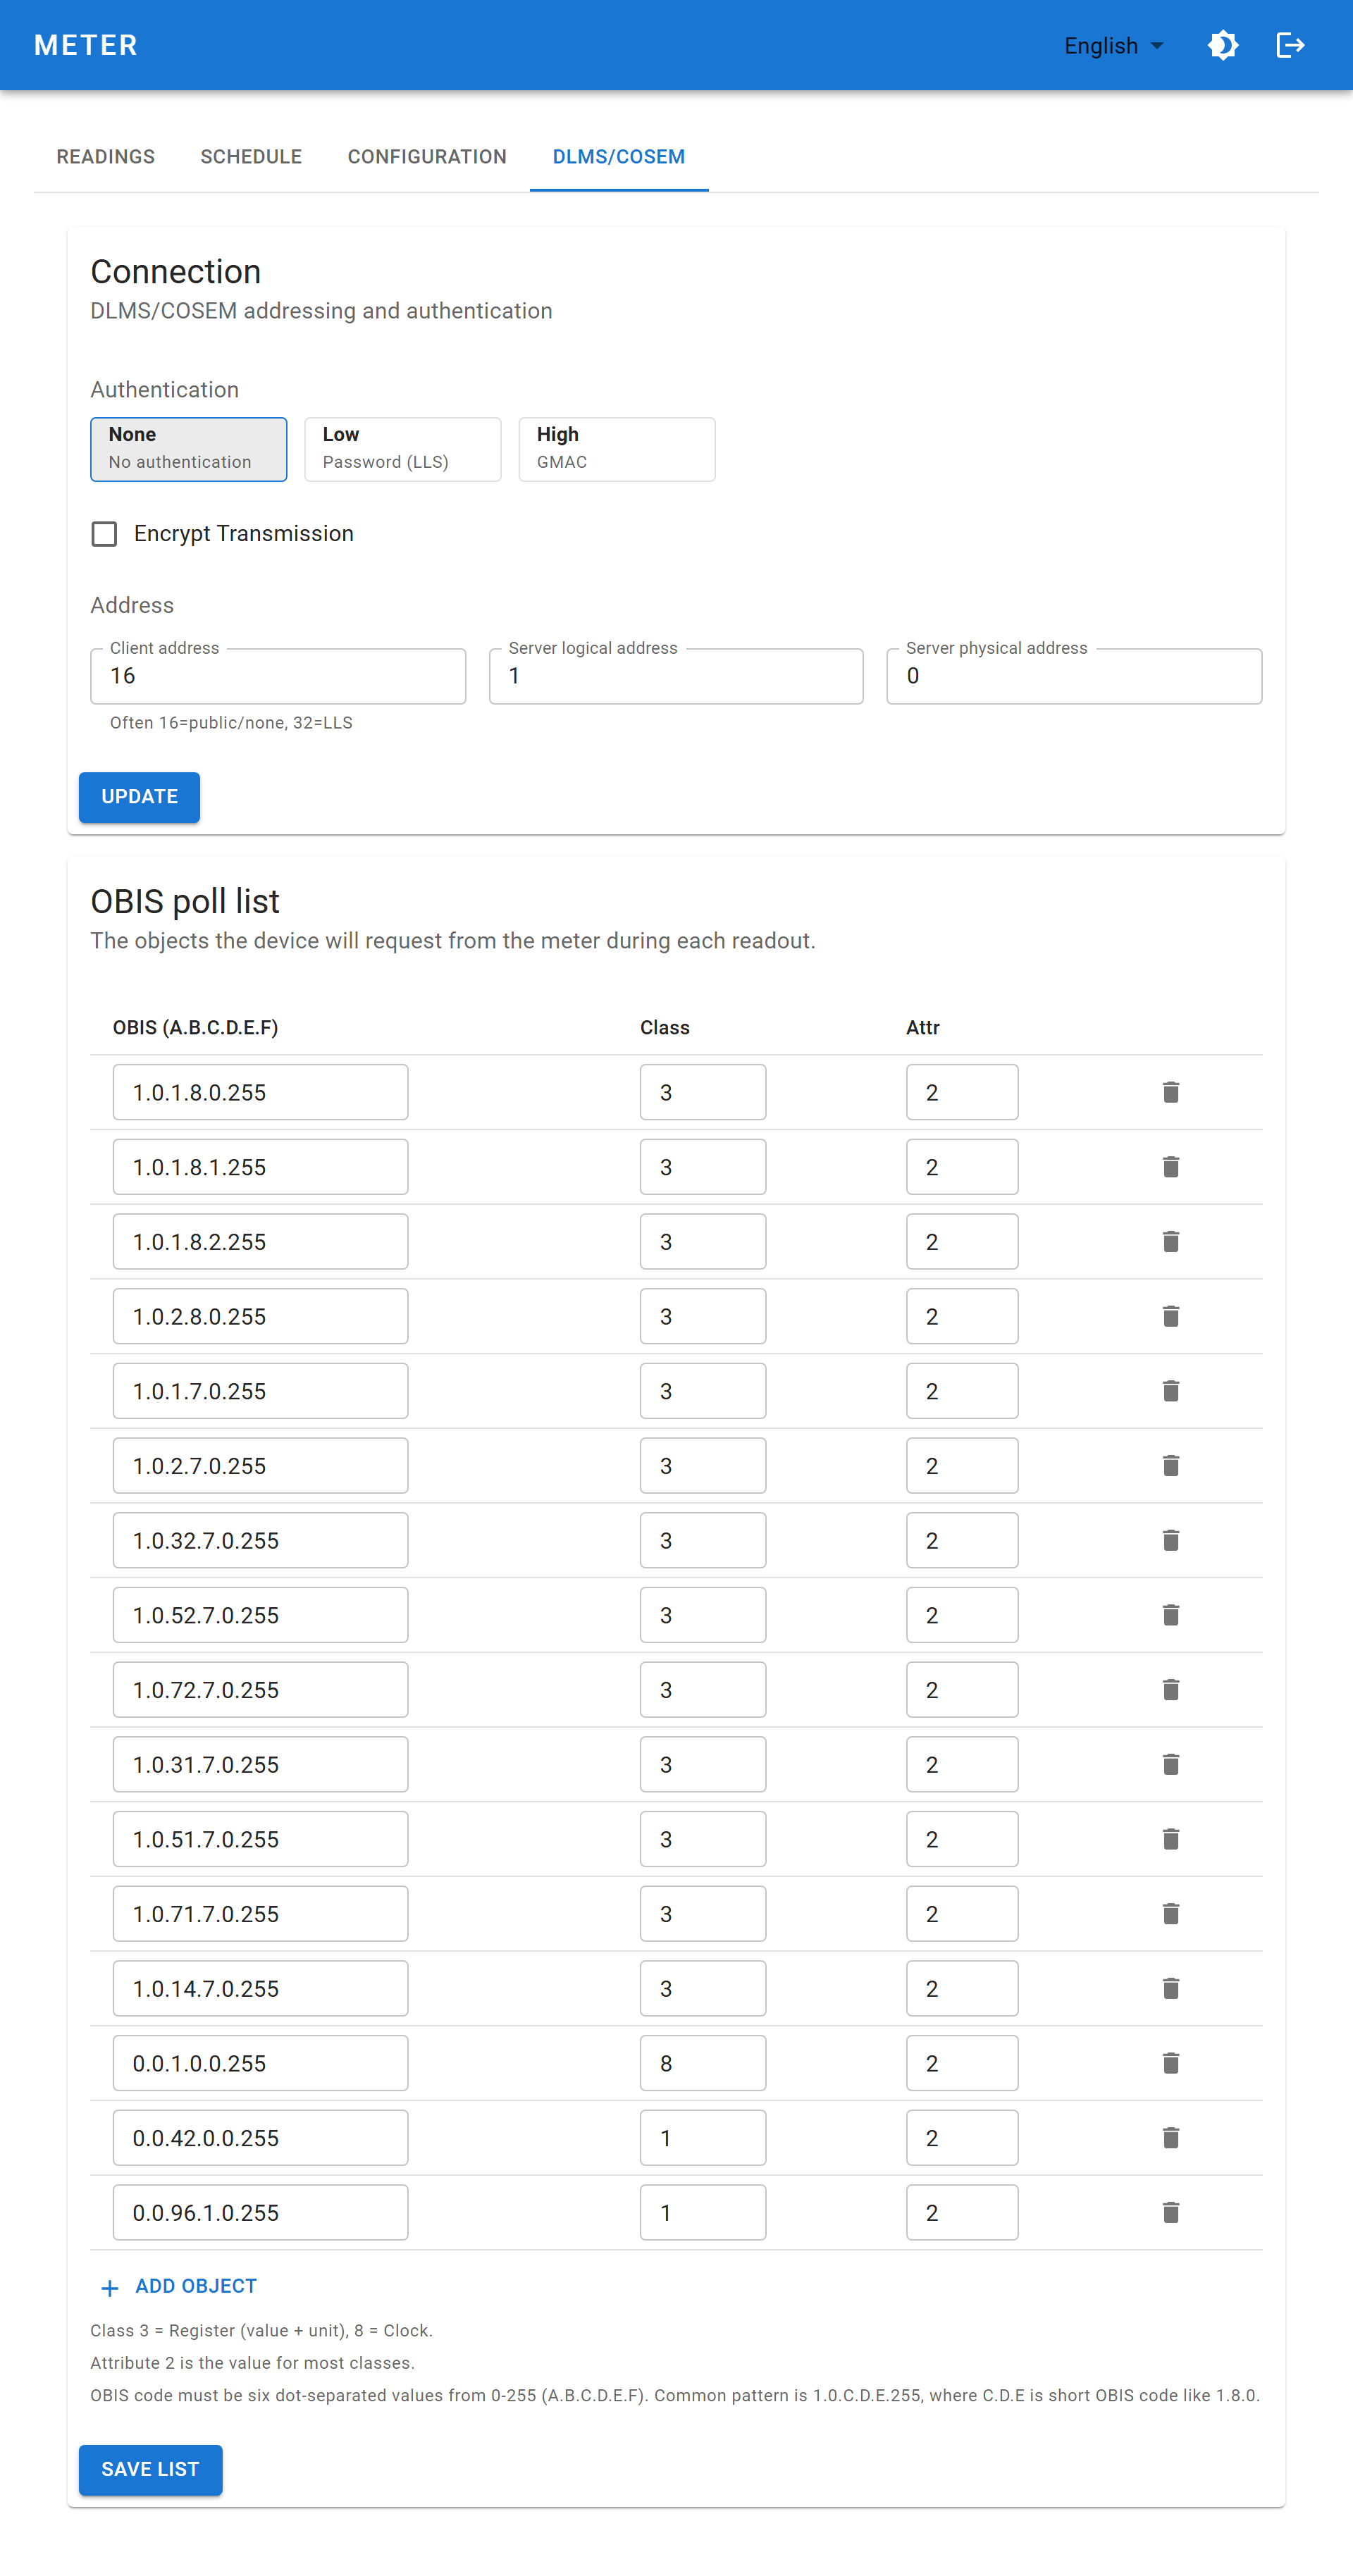1353x2576 pixels.
Task: Edit the 1.0.14.7.0.255 OBIS code field
Action: coord(260,1988)
